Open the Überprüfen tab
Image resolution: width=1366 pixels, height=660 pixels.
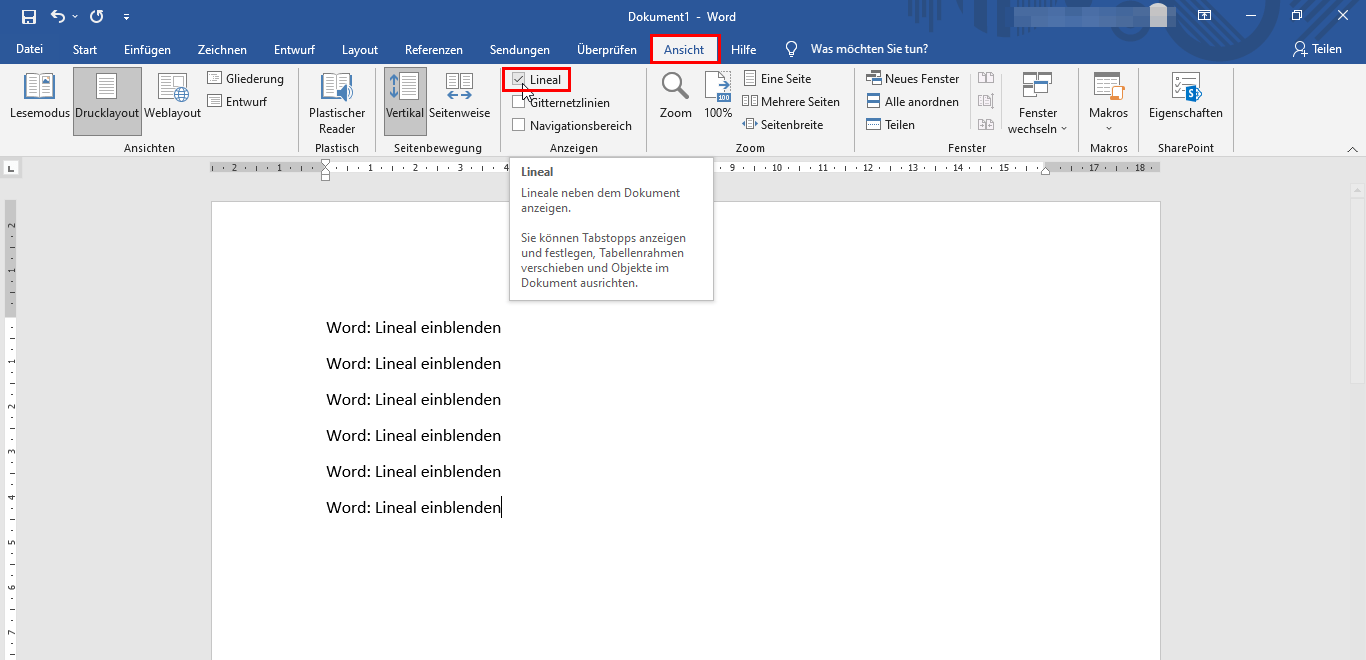[x=607, y=49]
